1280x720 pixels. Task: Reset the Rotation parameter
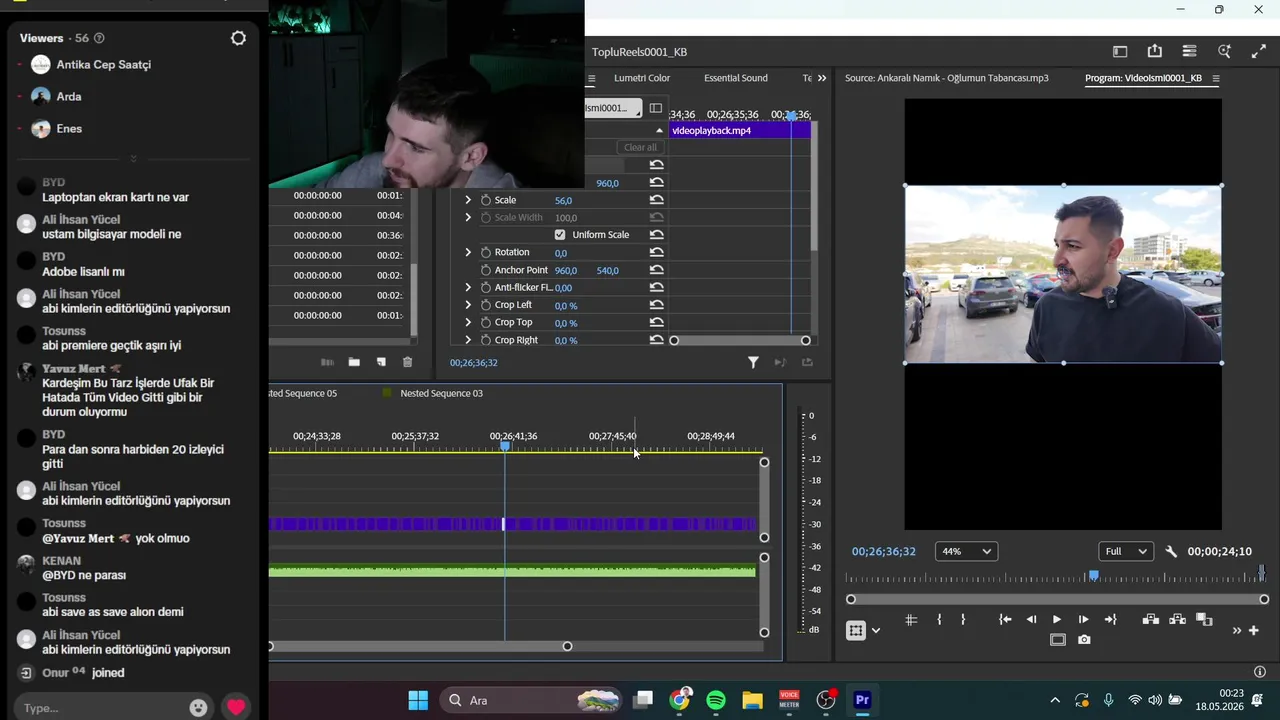[656, 253]
